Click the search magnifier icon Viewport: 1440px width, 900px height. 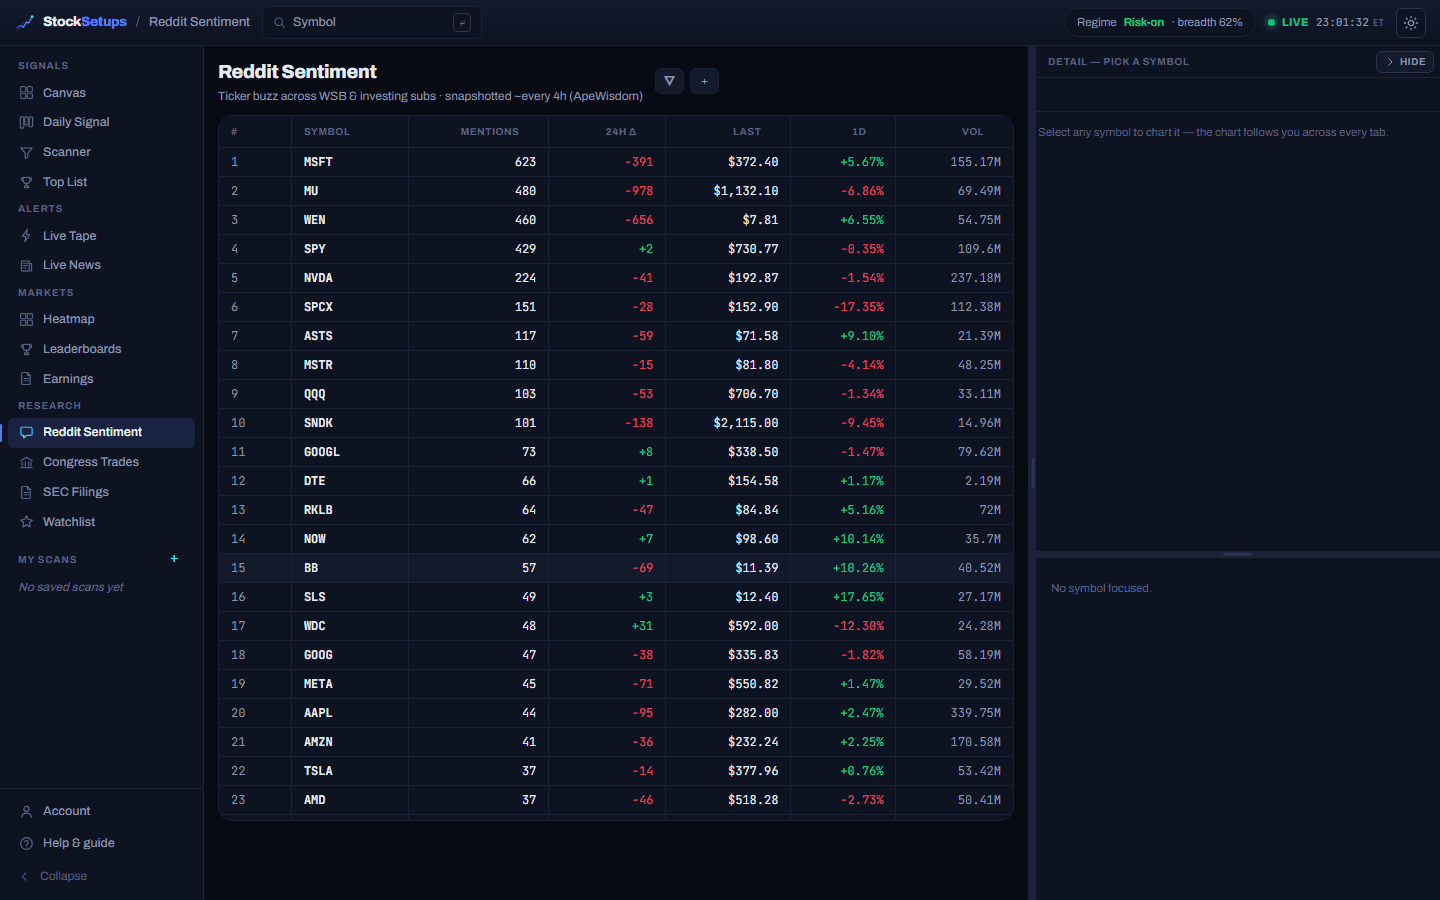tap(279, 22)
